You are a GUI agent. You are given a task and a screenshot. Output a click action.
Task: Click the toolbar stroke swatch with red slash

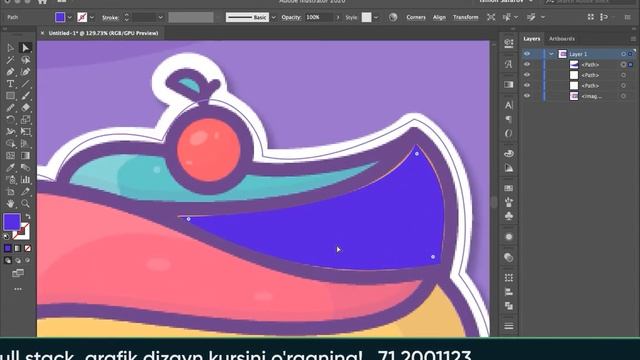tap(22, 231)
